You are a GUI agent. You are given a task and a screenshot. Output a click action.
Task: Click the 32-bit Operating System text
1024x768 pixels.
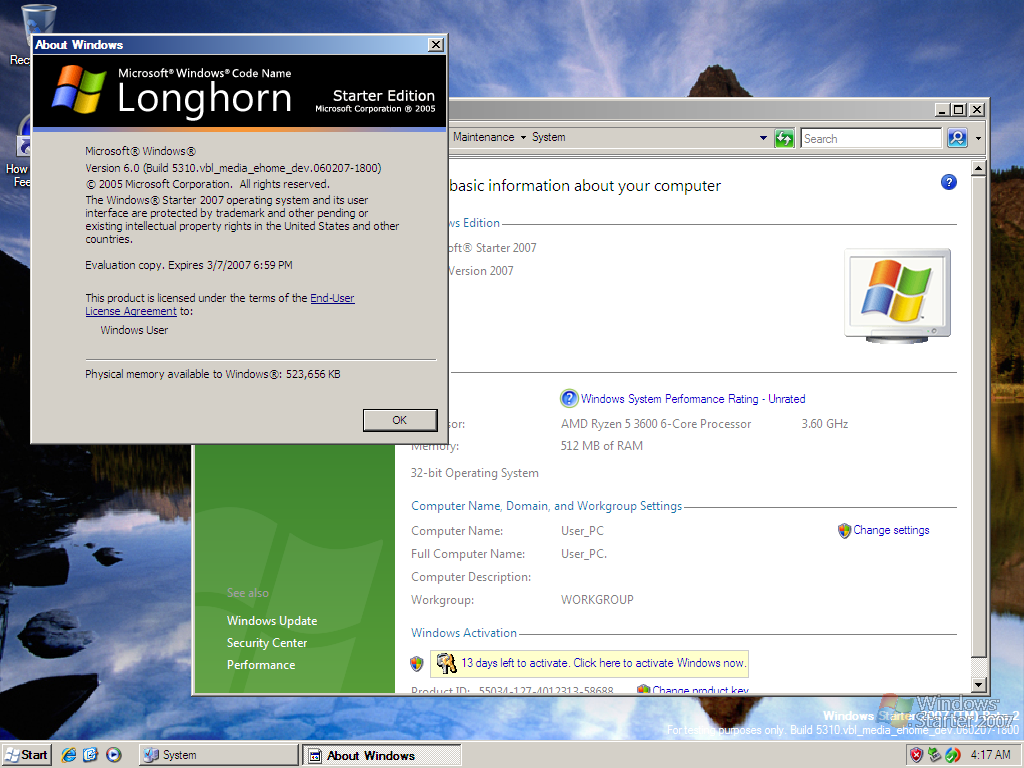[x=475, y=473]
